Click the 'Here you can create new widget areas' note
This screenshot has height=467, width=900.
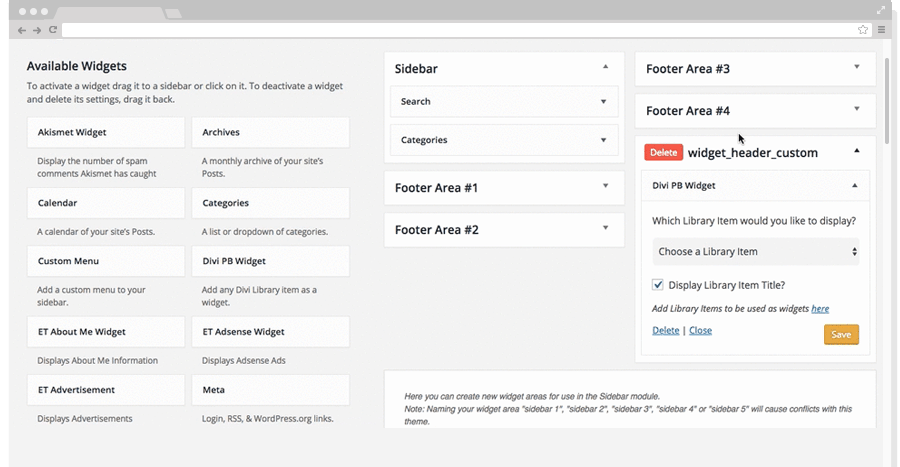[532, 396]
